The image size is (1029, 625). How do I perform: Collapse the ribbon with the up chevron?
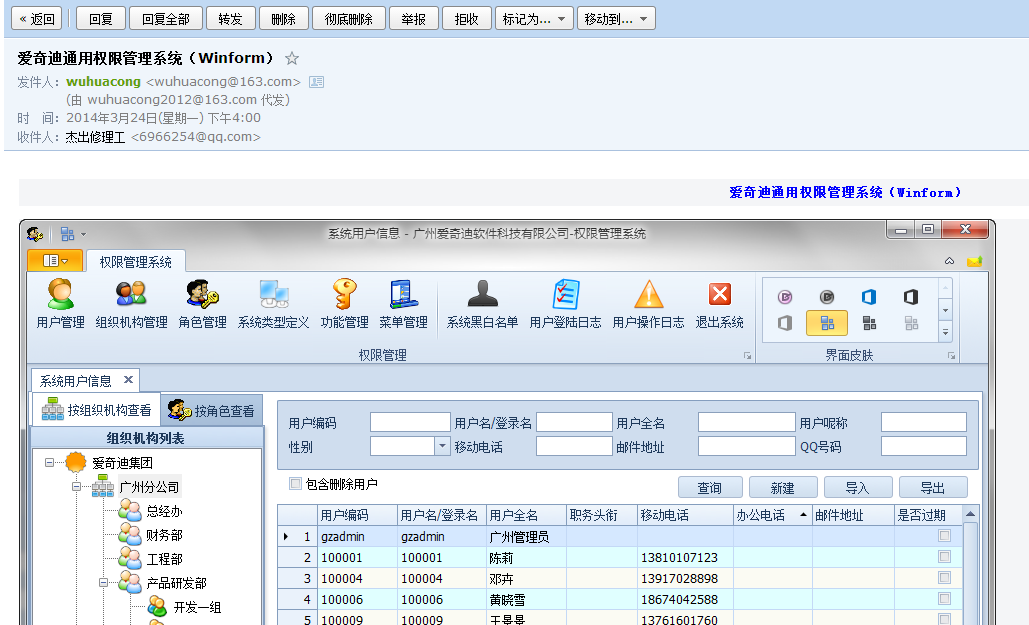(x=950, y=261)
